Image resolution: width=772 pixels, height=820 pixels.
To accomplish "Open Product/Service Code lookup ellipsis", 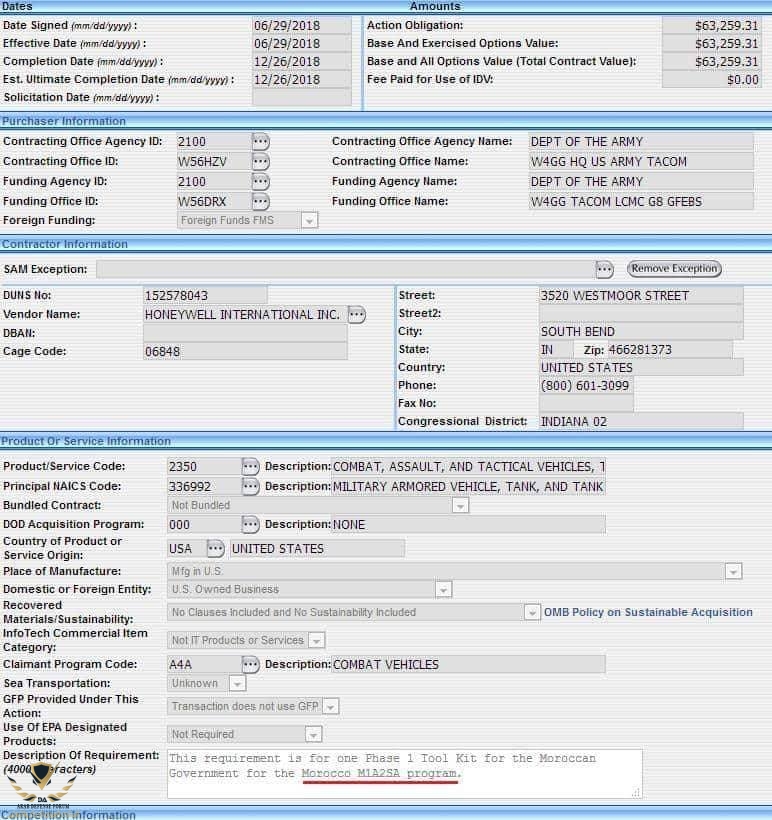I will coord(250,467).
